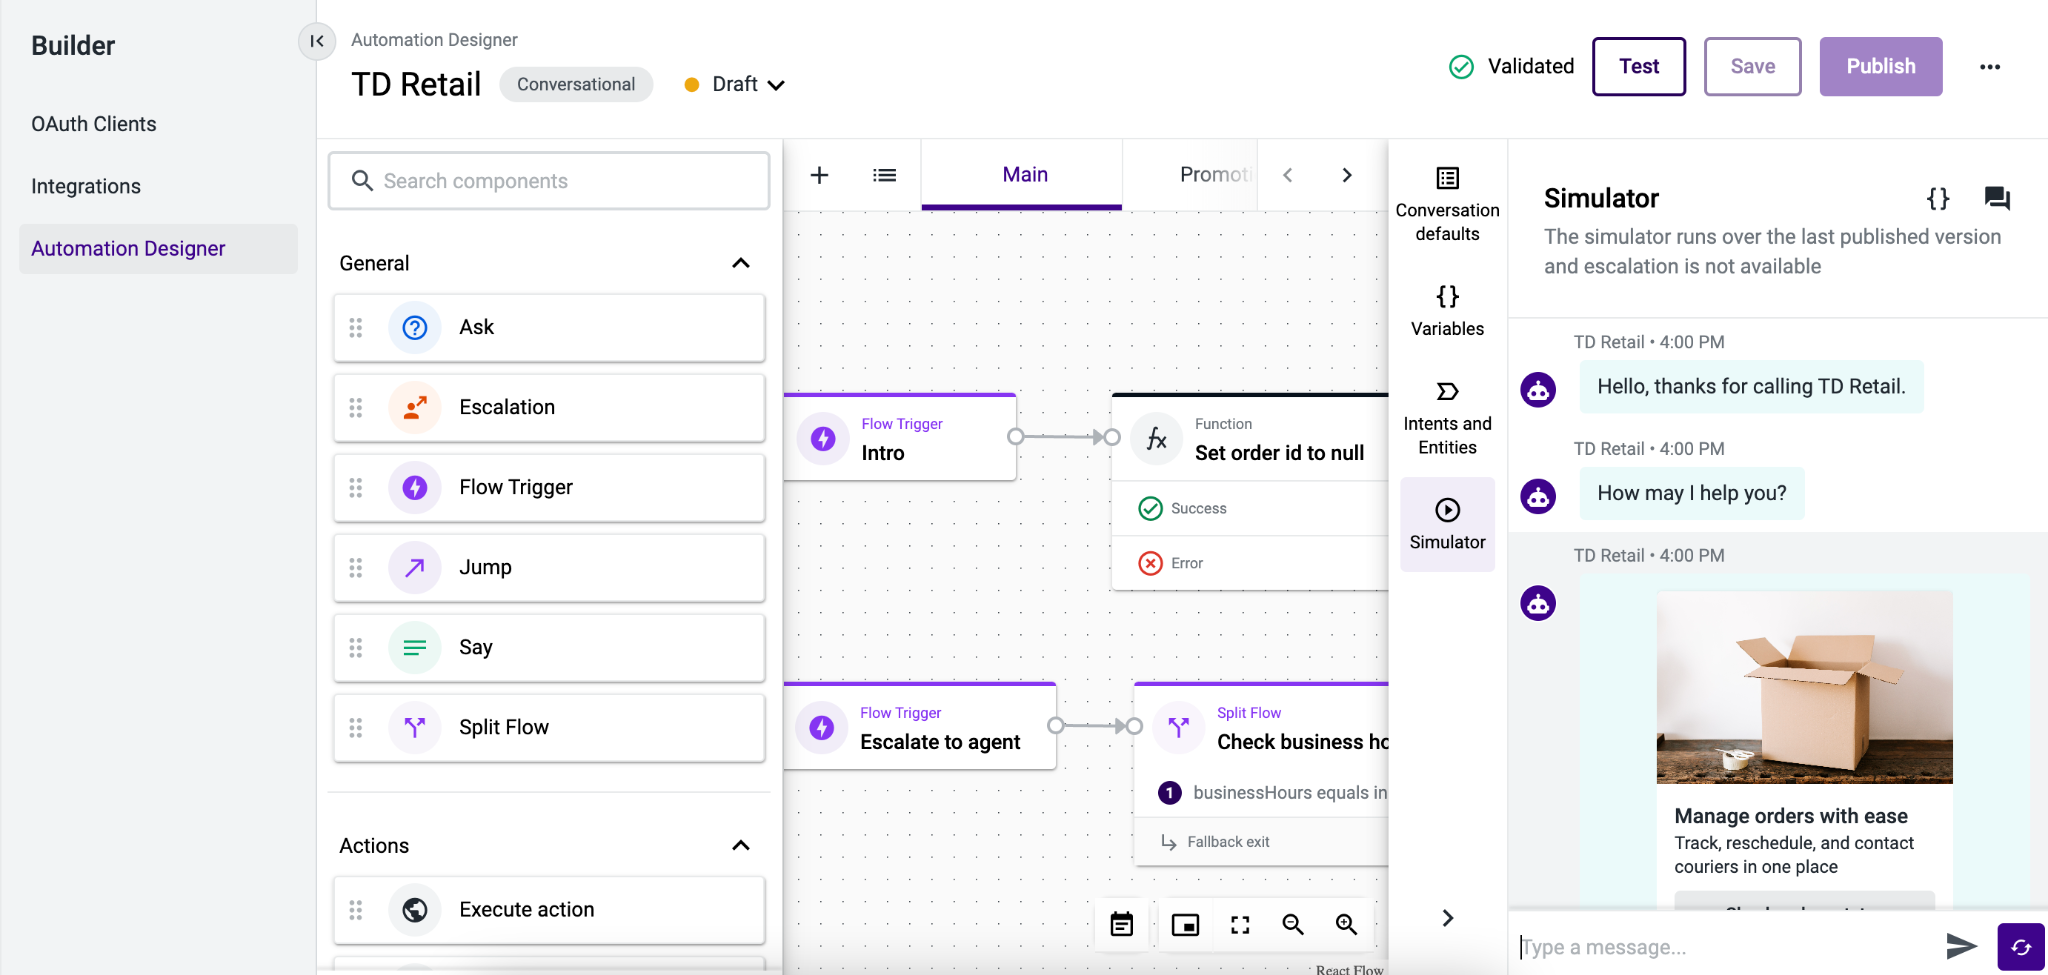Collapse the right side panel with the chevron

point(1447,917)
